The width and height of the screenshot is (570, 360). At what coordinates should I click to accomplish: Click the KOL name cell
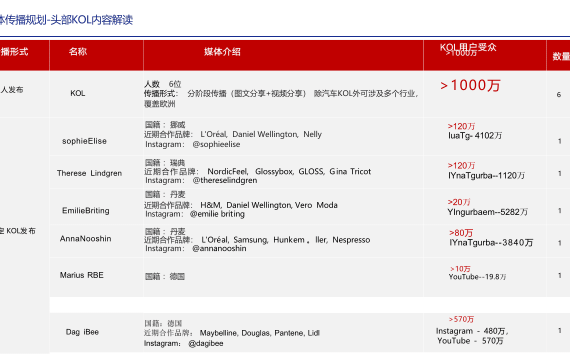78,93
